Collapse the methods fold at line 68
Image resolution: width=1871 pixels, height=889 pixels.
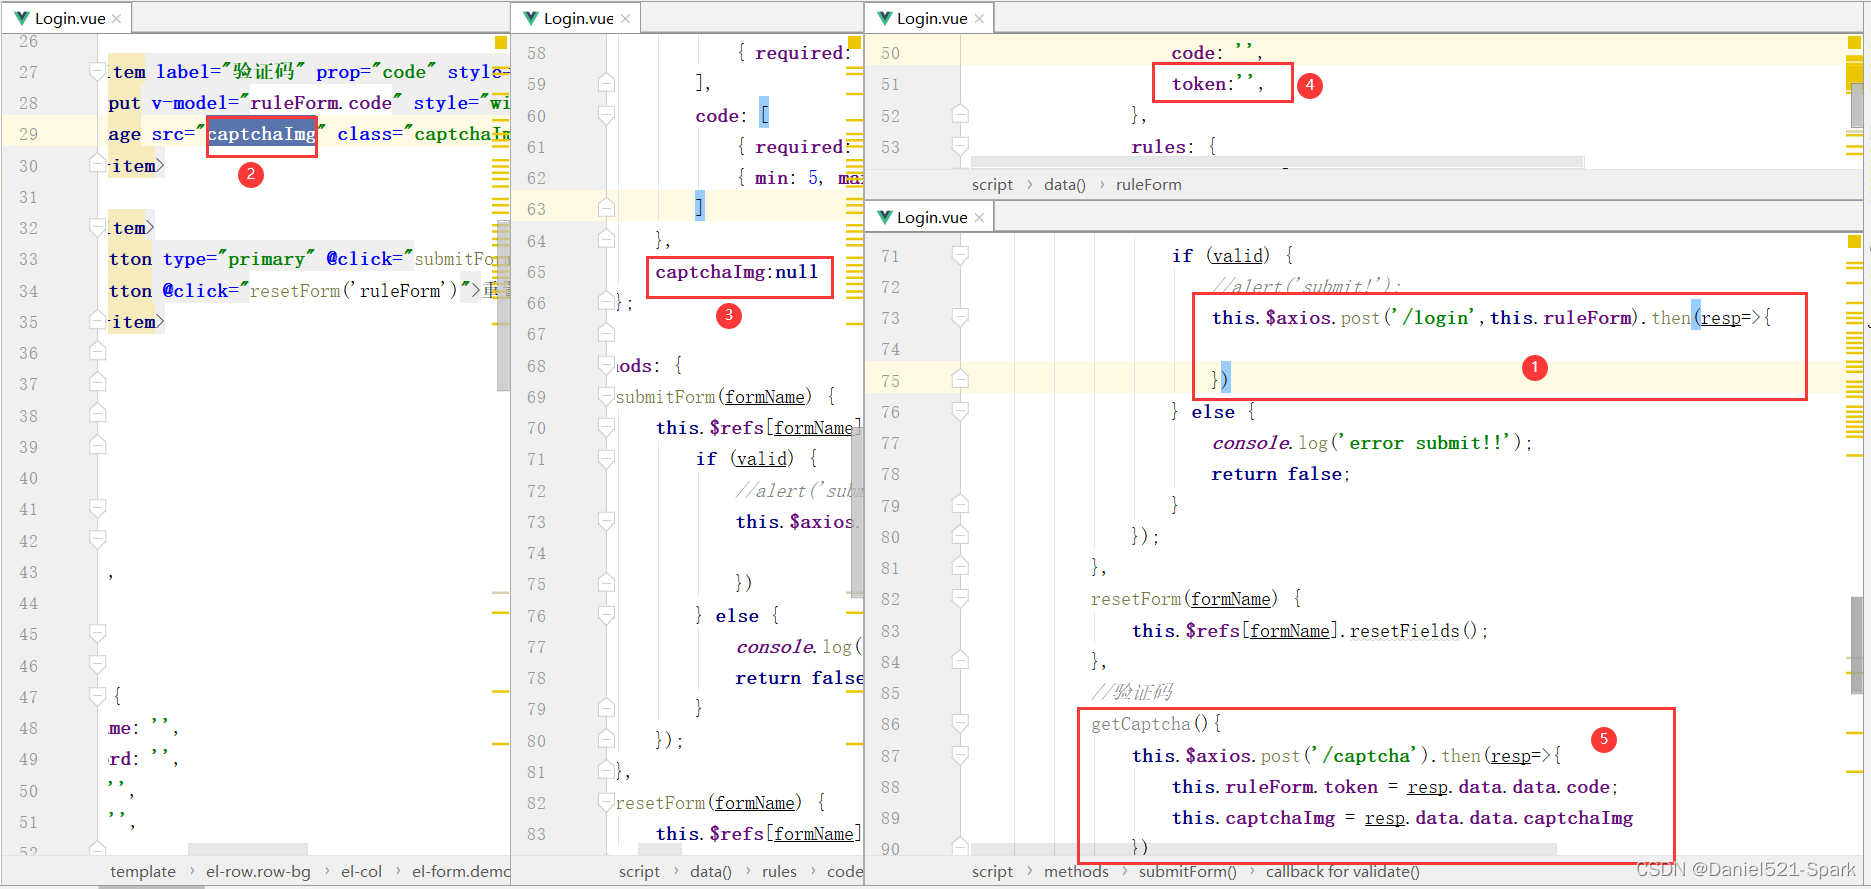click(x=606, y=365)
